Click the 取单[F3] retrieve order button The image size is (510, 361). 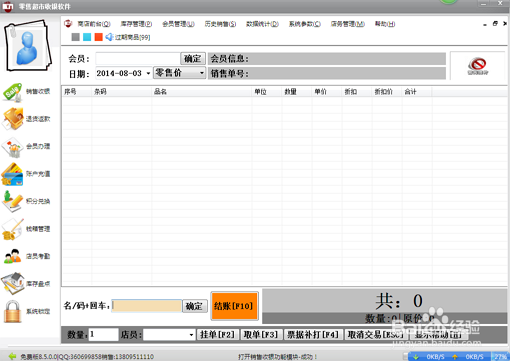(x=261, y=334)
